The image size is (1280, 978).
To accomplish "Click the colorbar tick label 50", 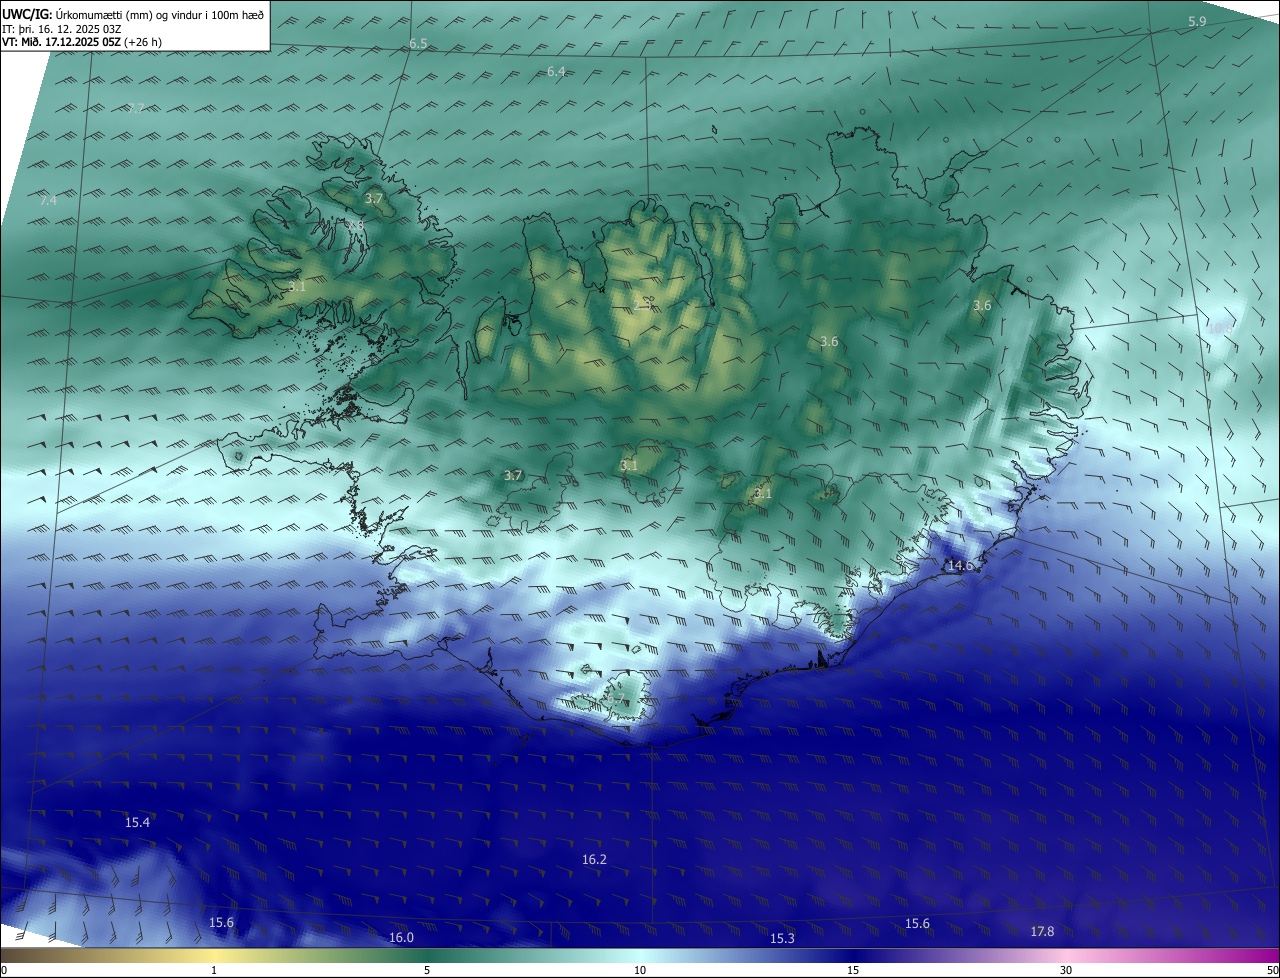I will point(1273,970).
